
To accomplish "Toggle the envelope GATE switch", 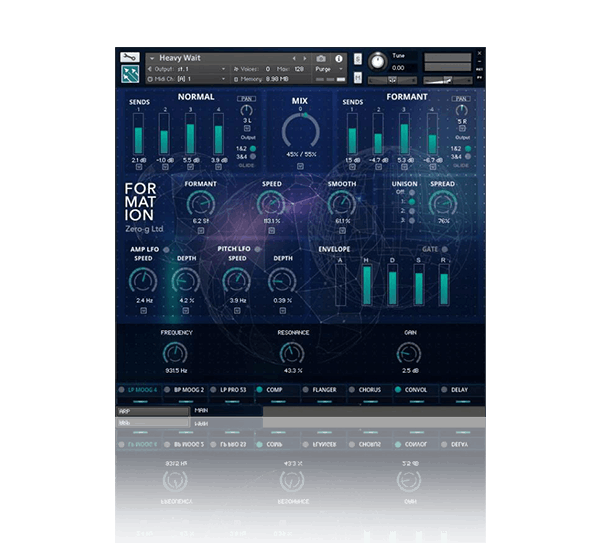I will tap(444, 249).
